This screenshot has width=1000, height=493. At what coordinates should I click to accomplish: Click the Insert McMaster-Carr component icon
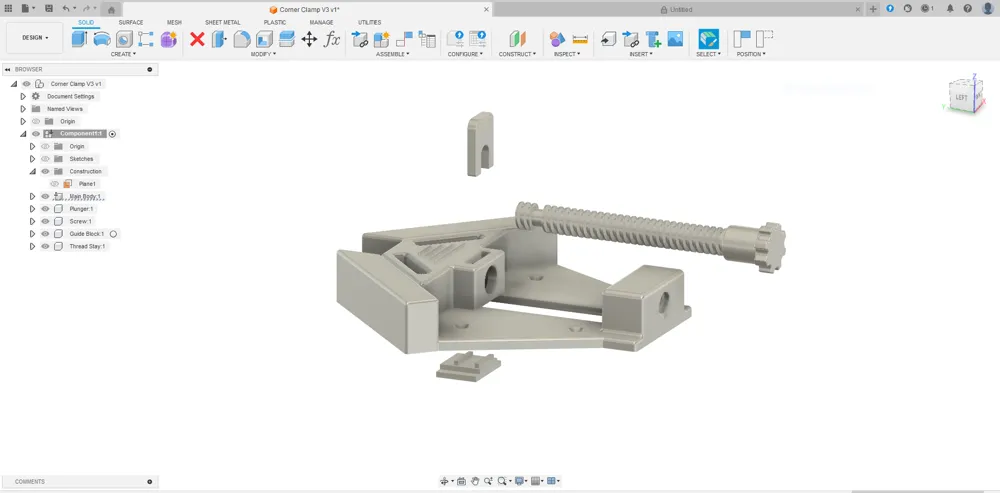[653, 39]
